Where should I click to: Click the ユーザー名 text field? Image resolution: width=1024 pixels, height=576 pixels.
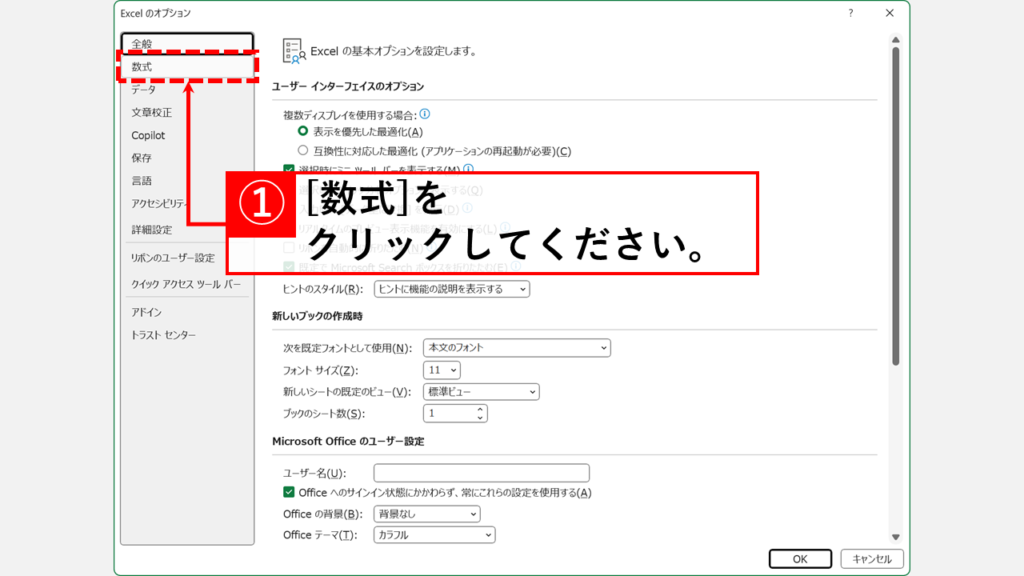point(481,472)
